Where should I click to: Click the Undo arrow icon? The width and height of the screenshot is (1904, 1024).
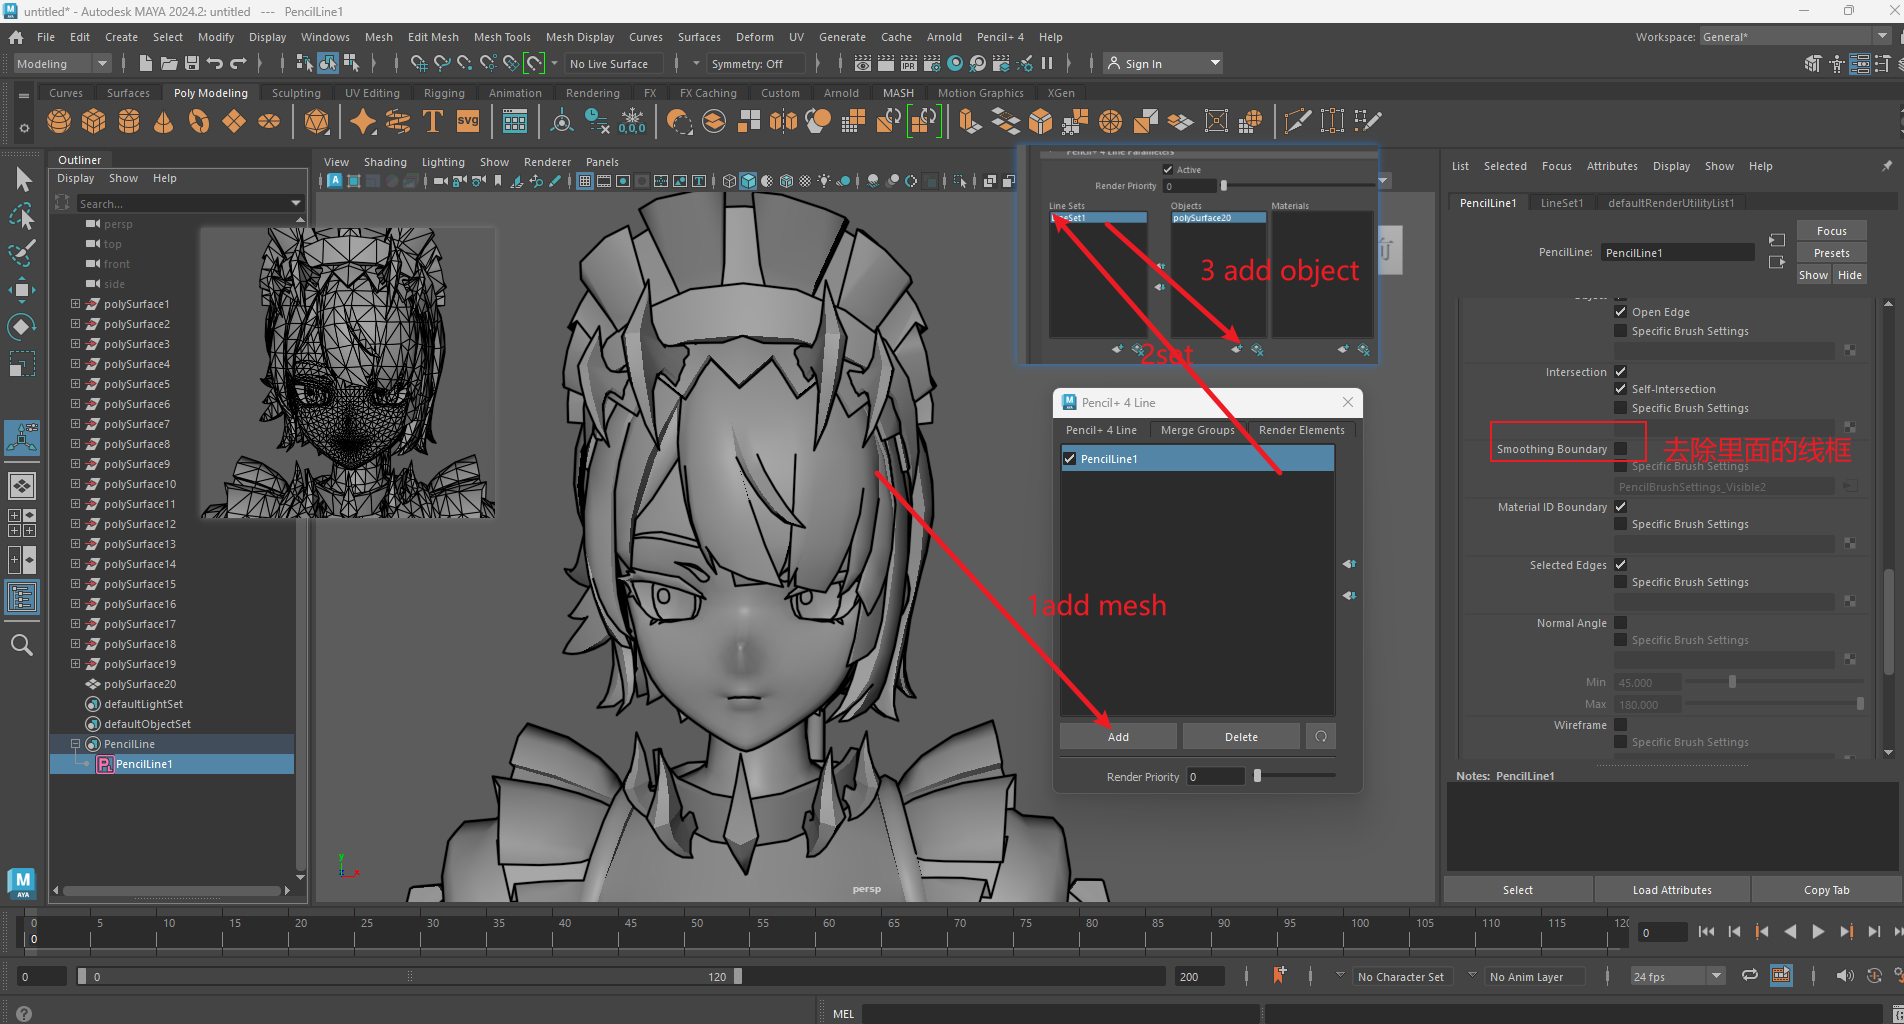pos(215,64)
